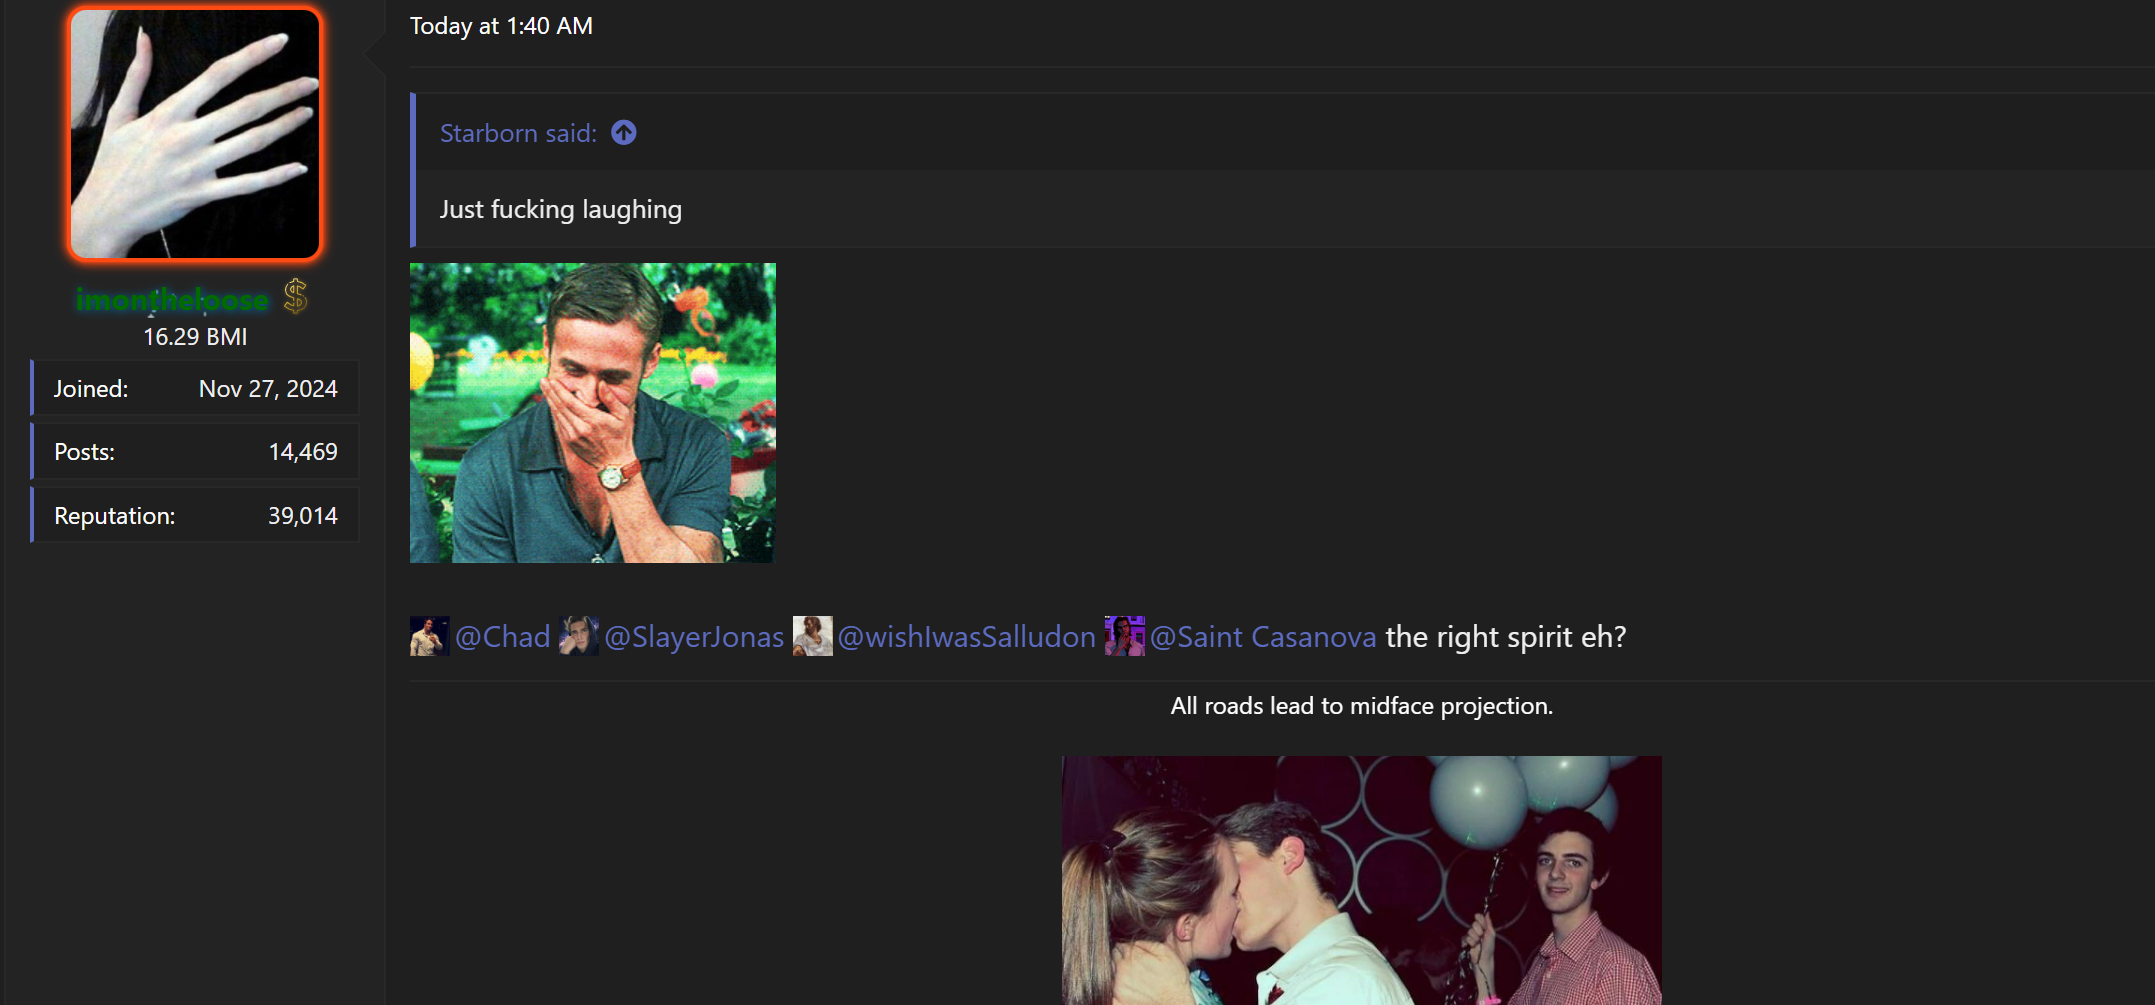Viewport: 2155px width, 1005px height.
Task: Click the Today at 1:40 AM timestamp
Action: [501, 26]
